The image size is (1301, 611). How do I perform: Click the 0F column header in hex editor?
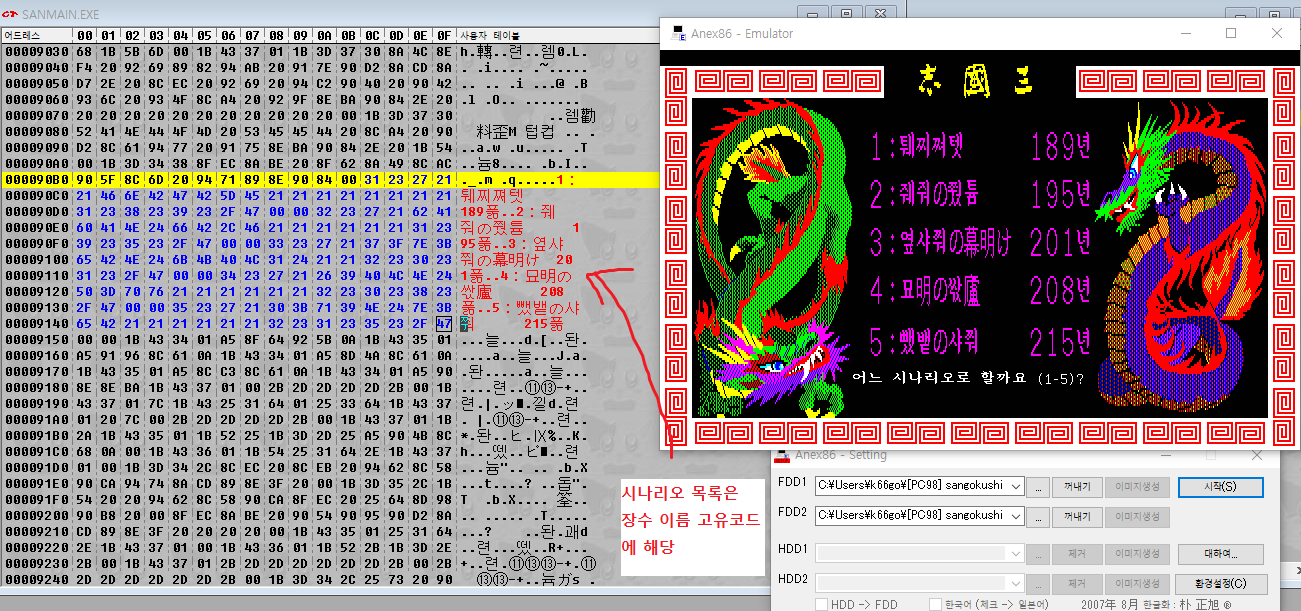click(x=445, y=35)
